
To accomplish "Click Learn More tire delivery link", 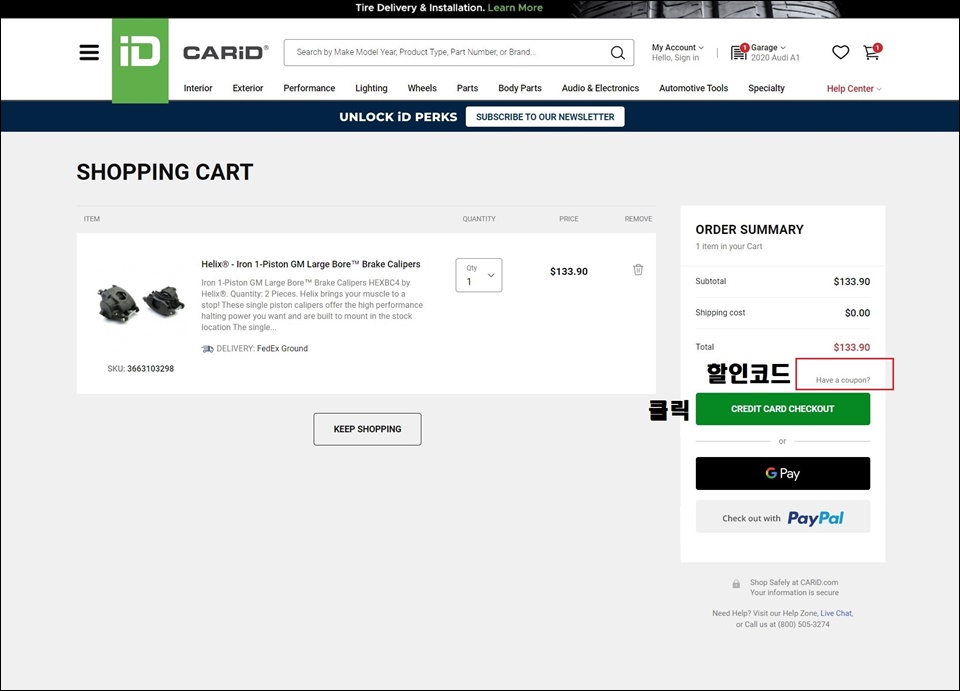I will 515,8.
